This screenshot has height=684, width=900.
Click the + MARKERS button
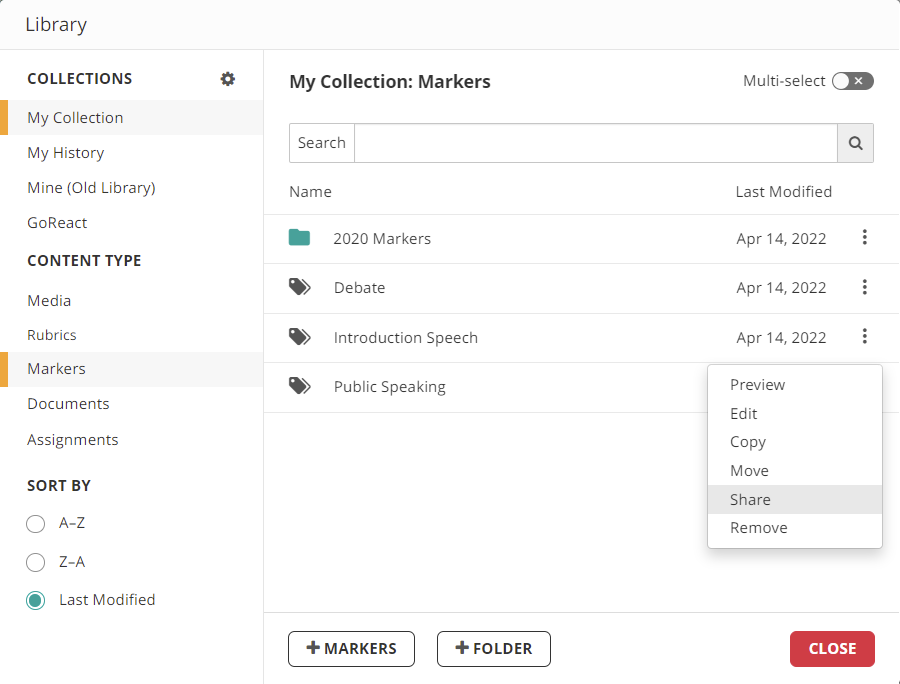[x=351, y=649]
